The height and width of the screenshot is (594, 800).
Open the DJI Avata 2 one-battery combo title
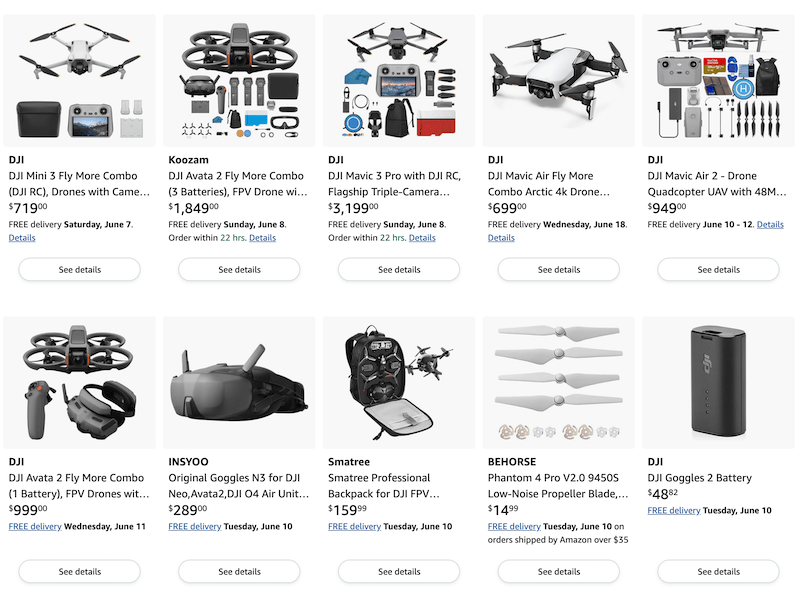79,486
